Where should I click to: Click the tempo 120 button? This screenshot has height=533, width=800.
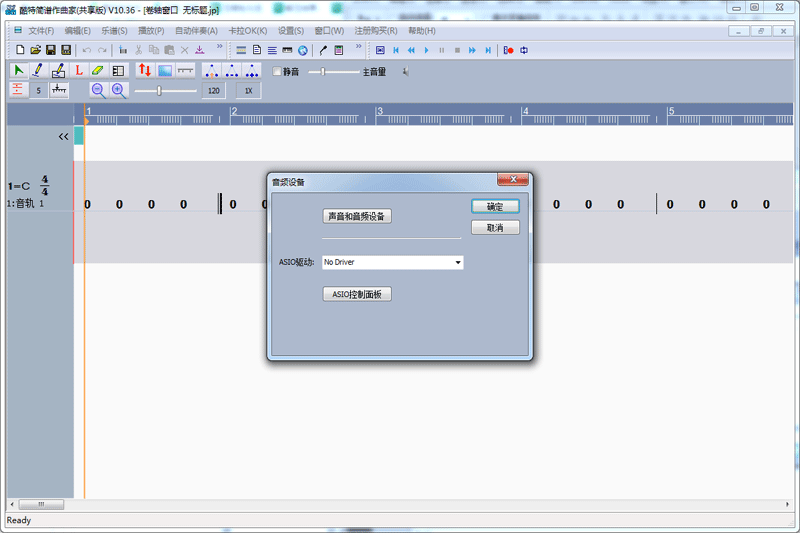click(x=214, y=90)
